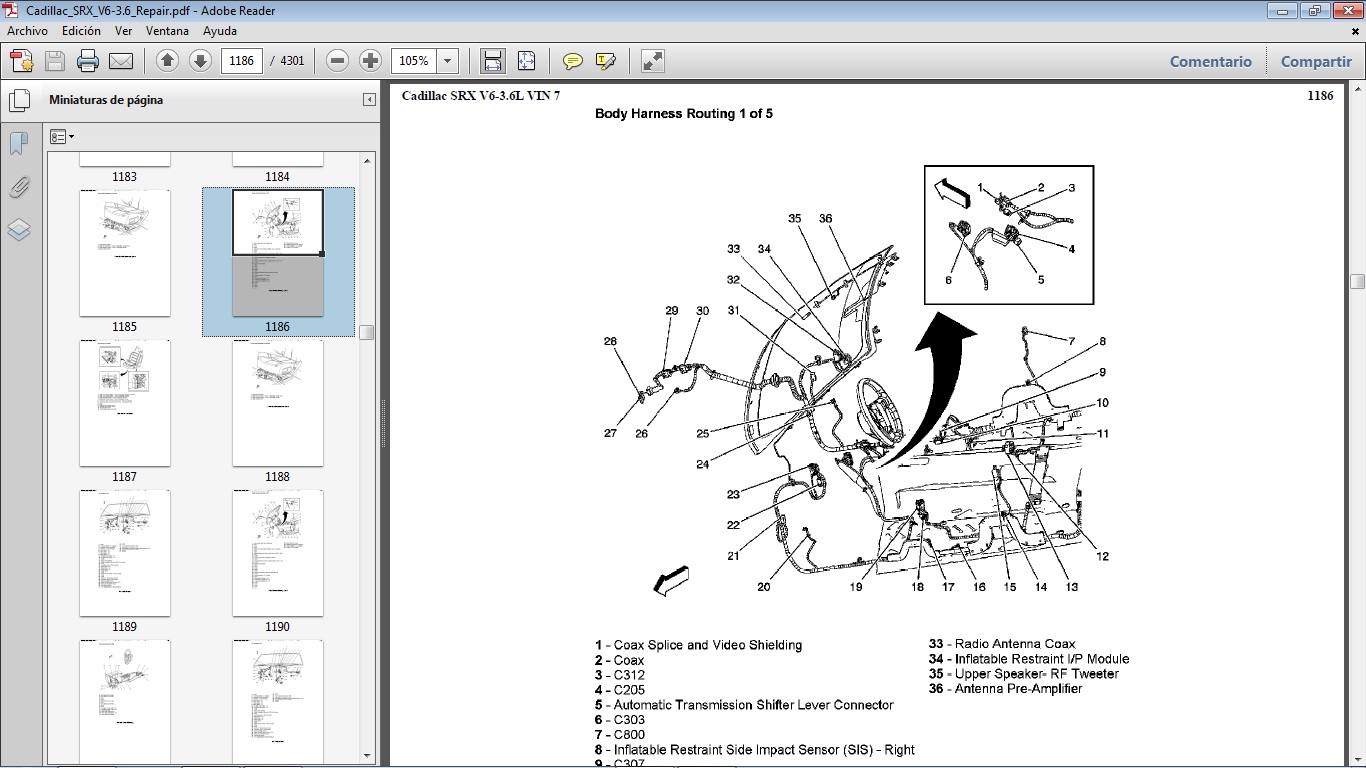Image resolution: width=1366 pixels, height=768 pixels.
Task: Click the Save file icon
Action: coord(55,61)
